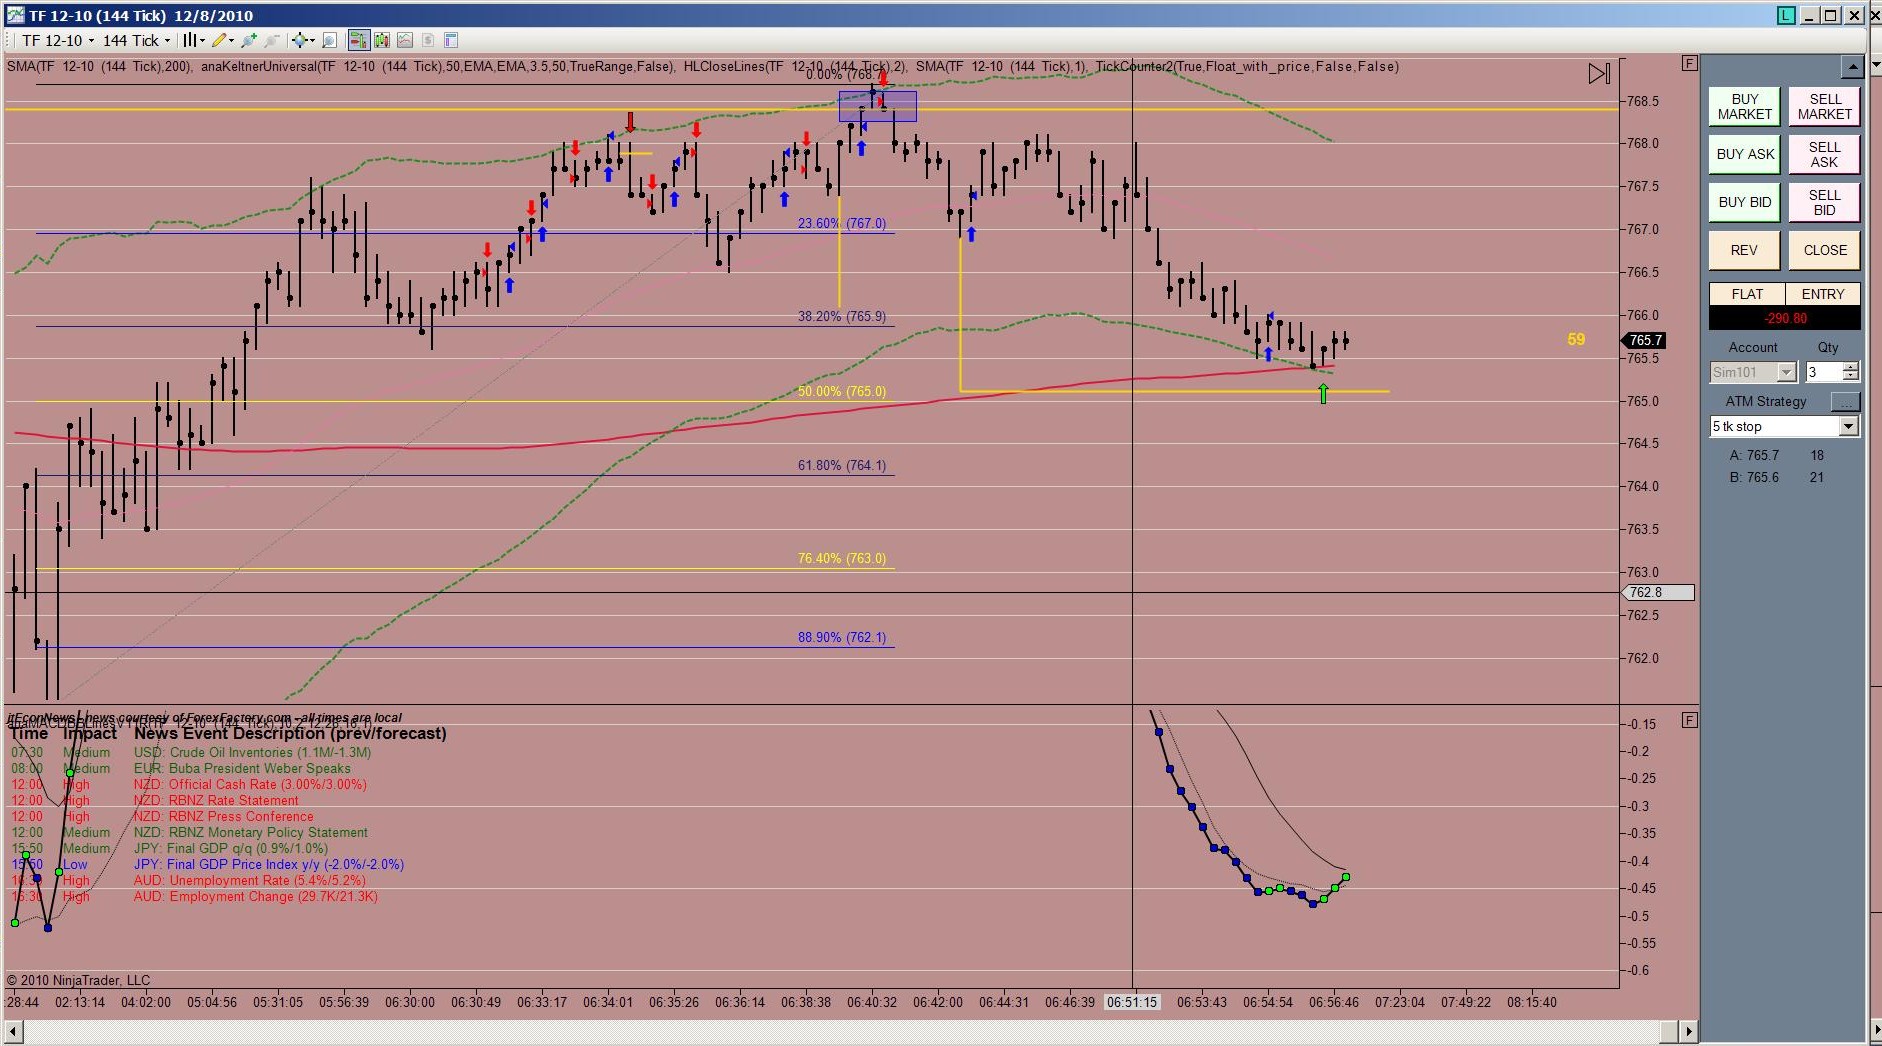Click the horizontal scrollbar left arrow
1882x1046 pixels.
pos(13,1031)
